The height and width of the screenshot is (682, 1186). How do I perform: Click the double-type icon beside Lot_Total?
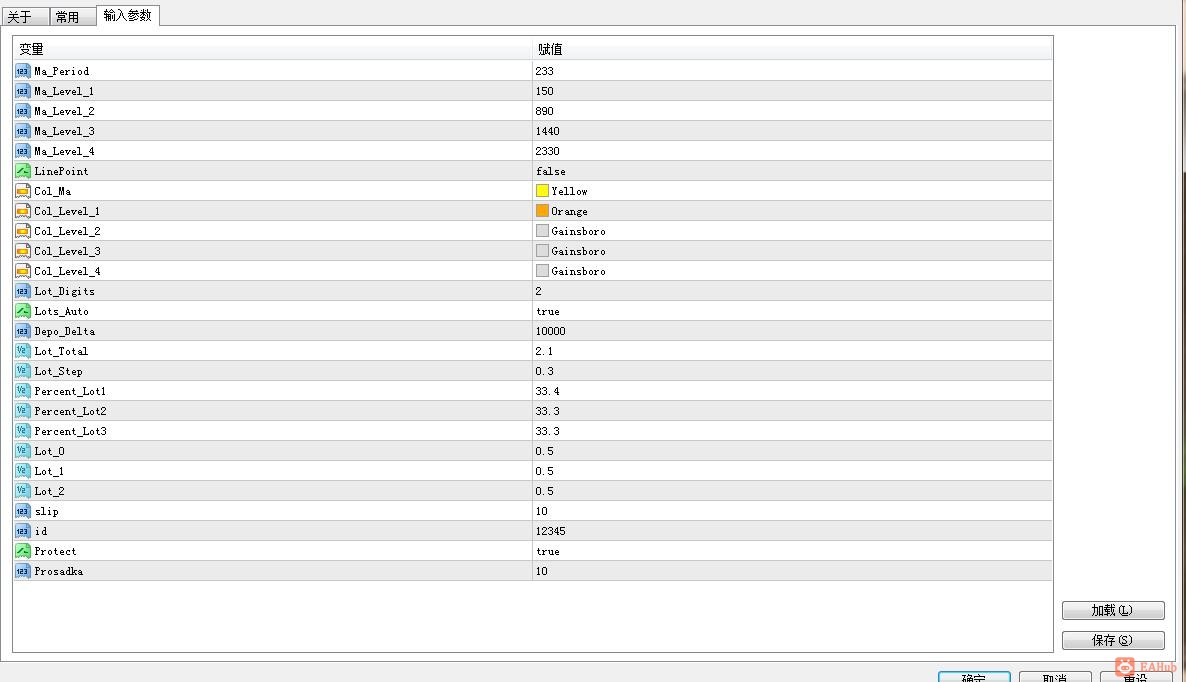coord(23,351)
